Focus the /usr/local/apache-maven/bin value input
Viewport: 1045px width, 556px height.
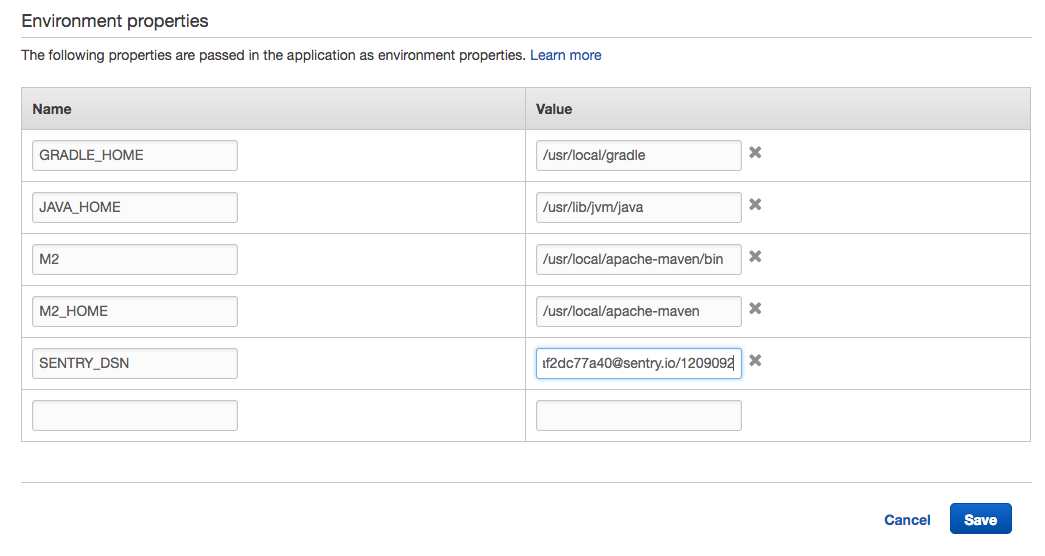(639, 259)
